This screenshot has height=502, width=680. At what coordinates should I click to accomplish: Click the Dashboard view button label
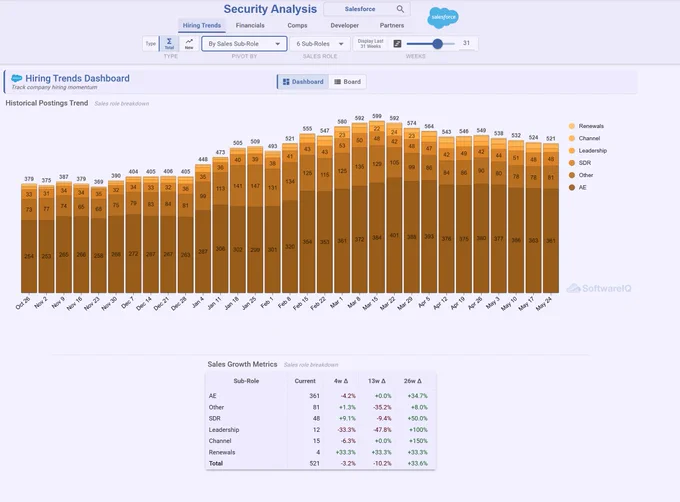(x=307, y=81)
